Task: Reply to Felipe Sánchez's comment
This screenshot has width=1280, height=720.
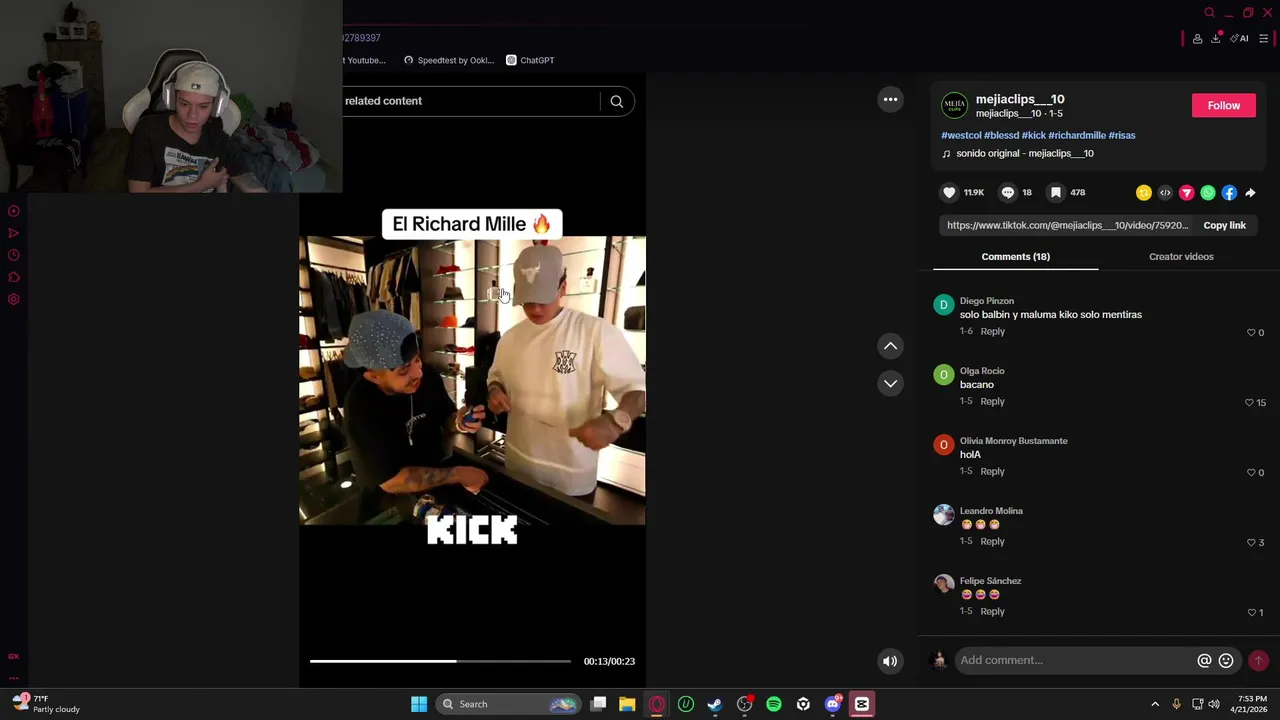Action: 992,611
